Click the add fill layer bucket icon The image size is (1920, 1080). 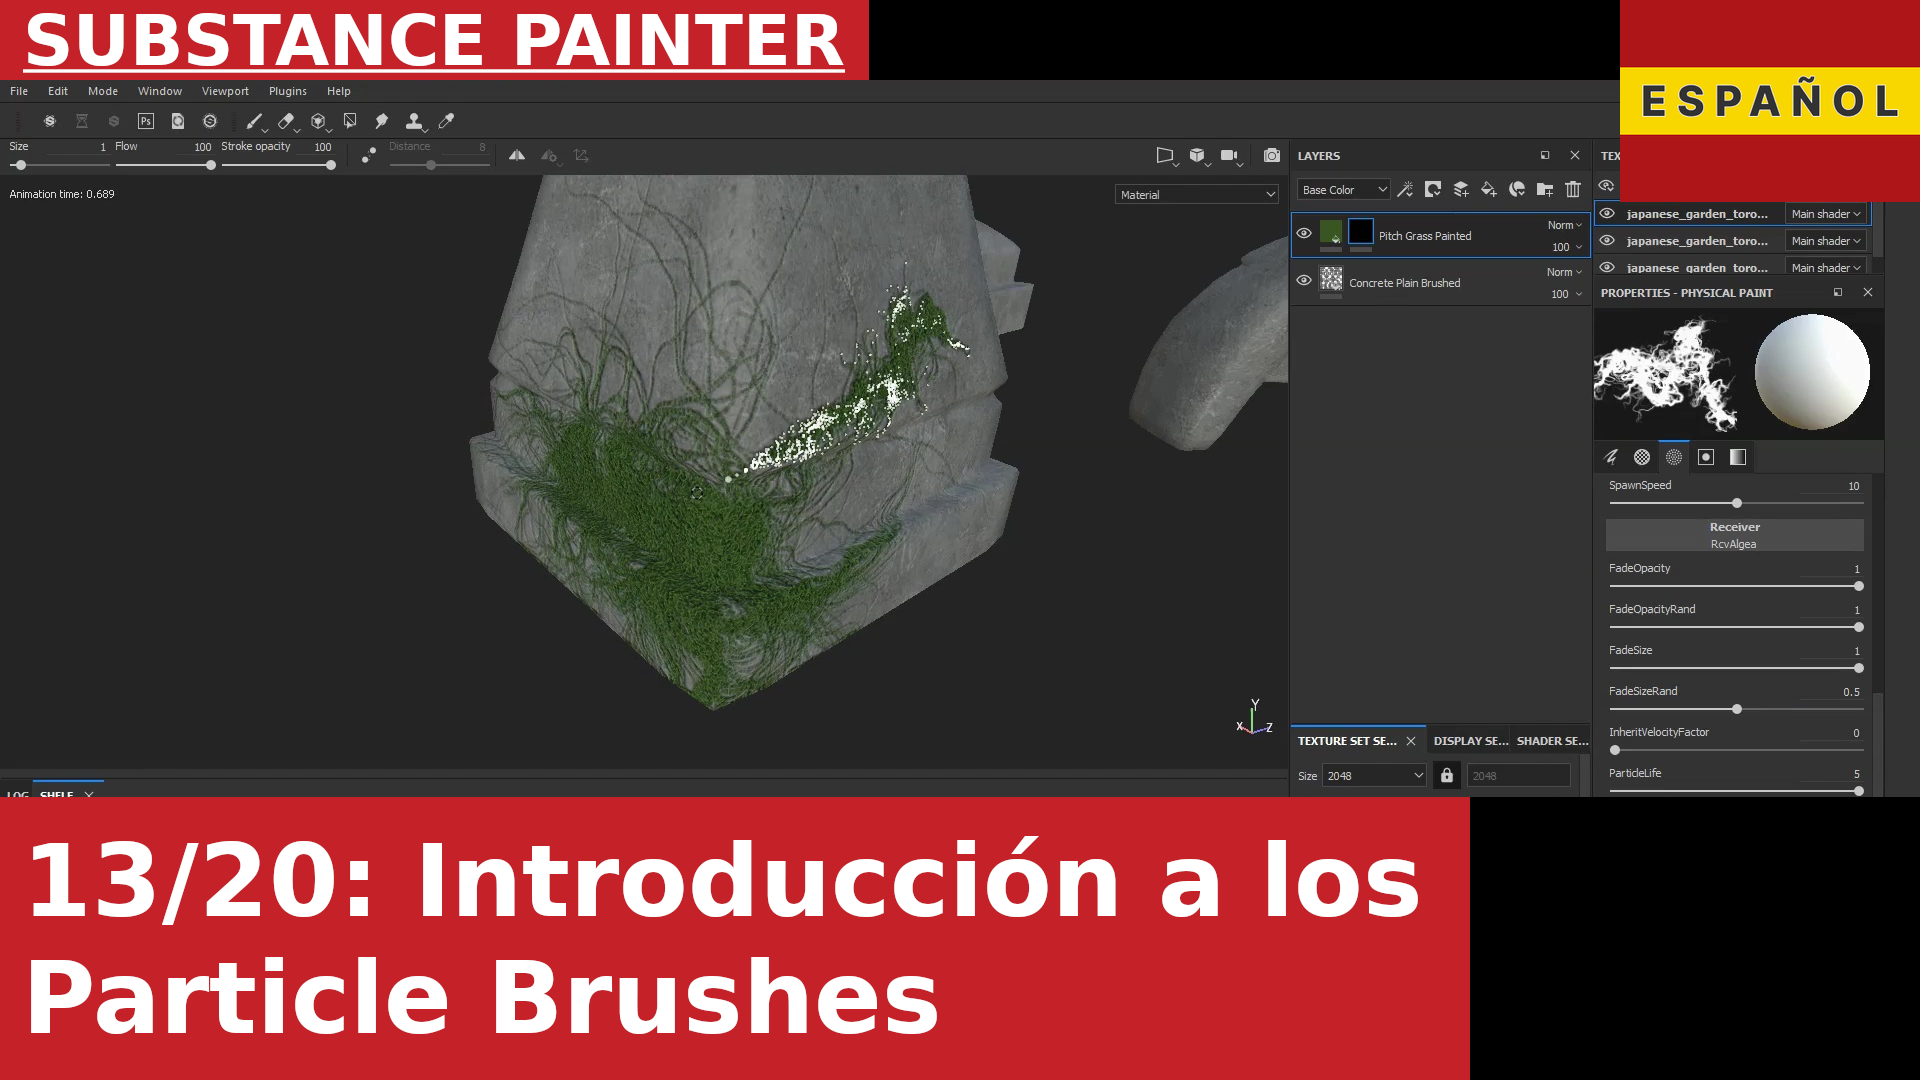1489,189
